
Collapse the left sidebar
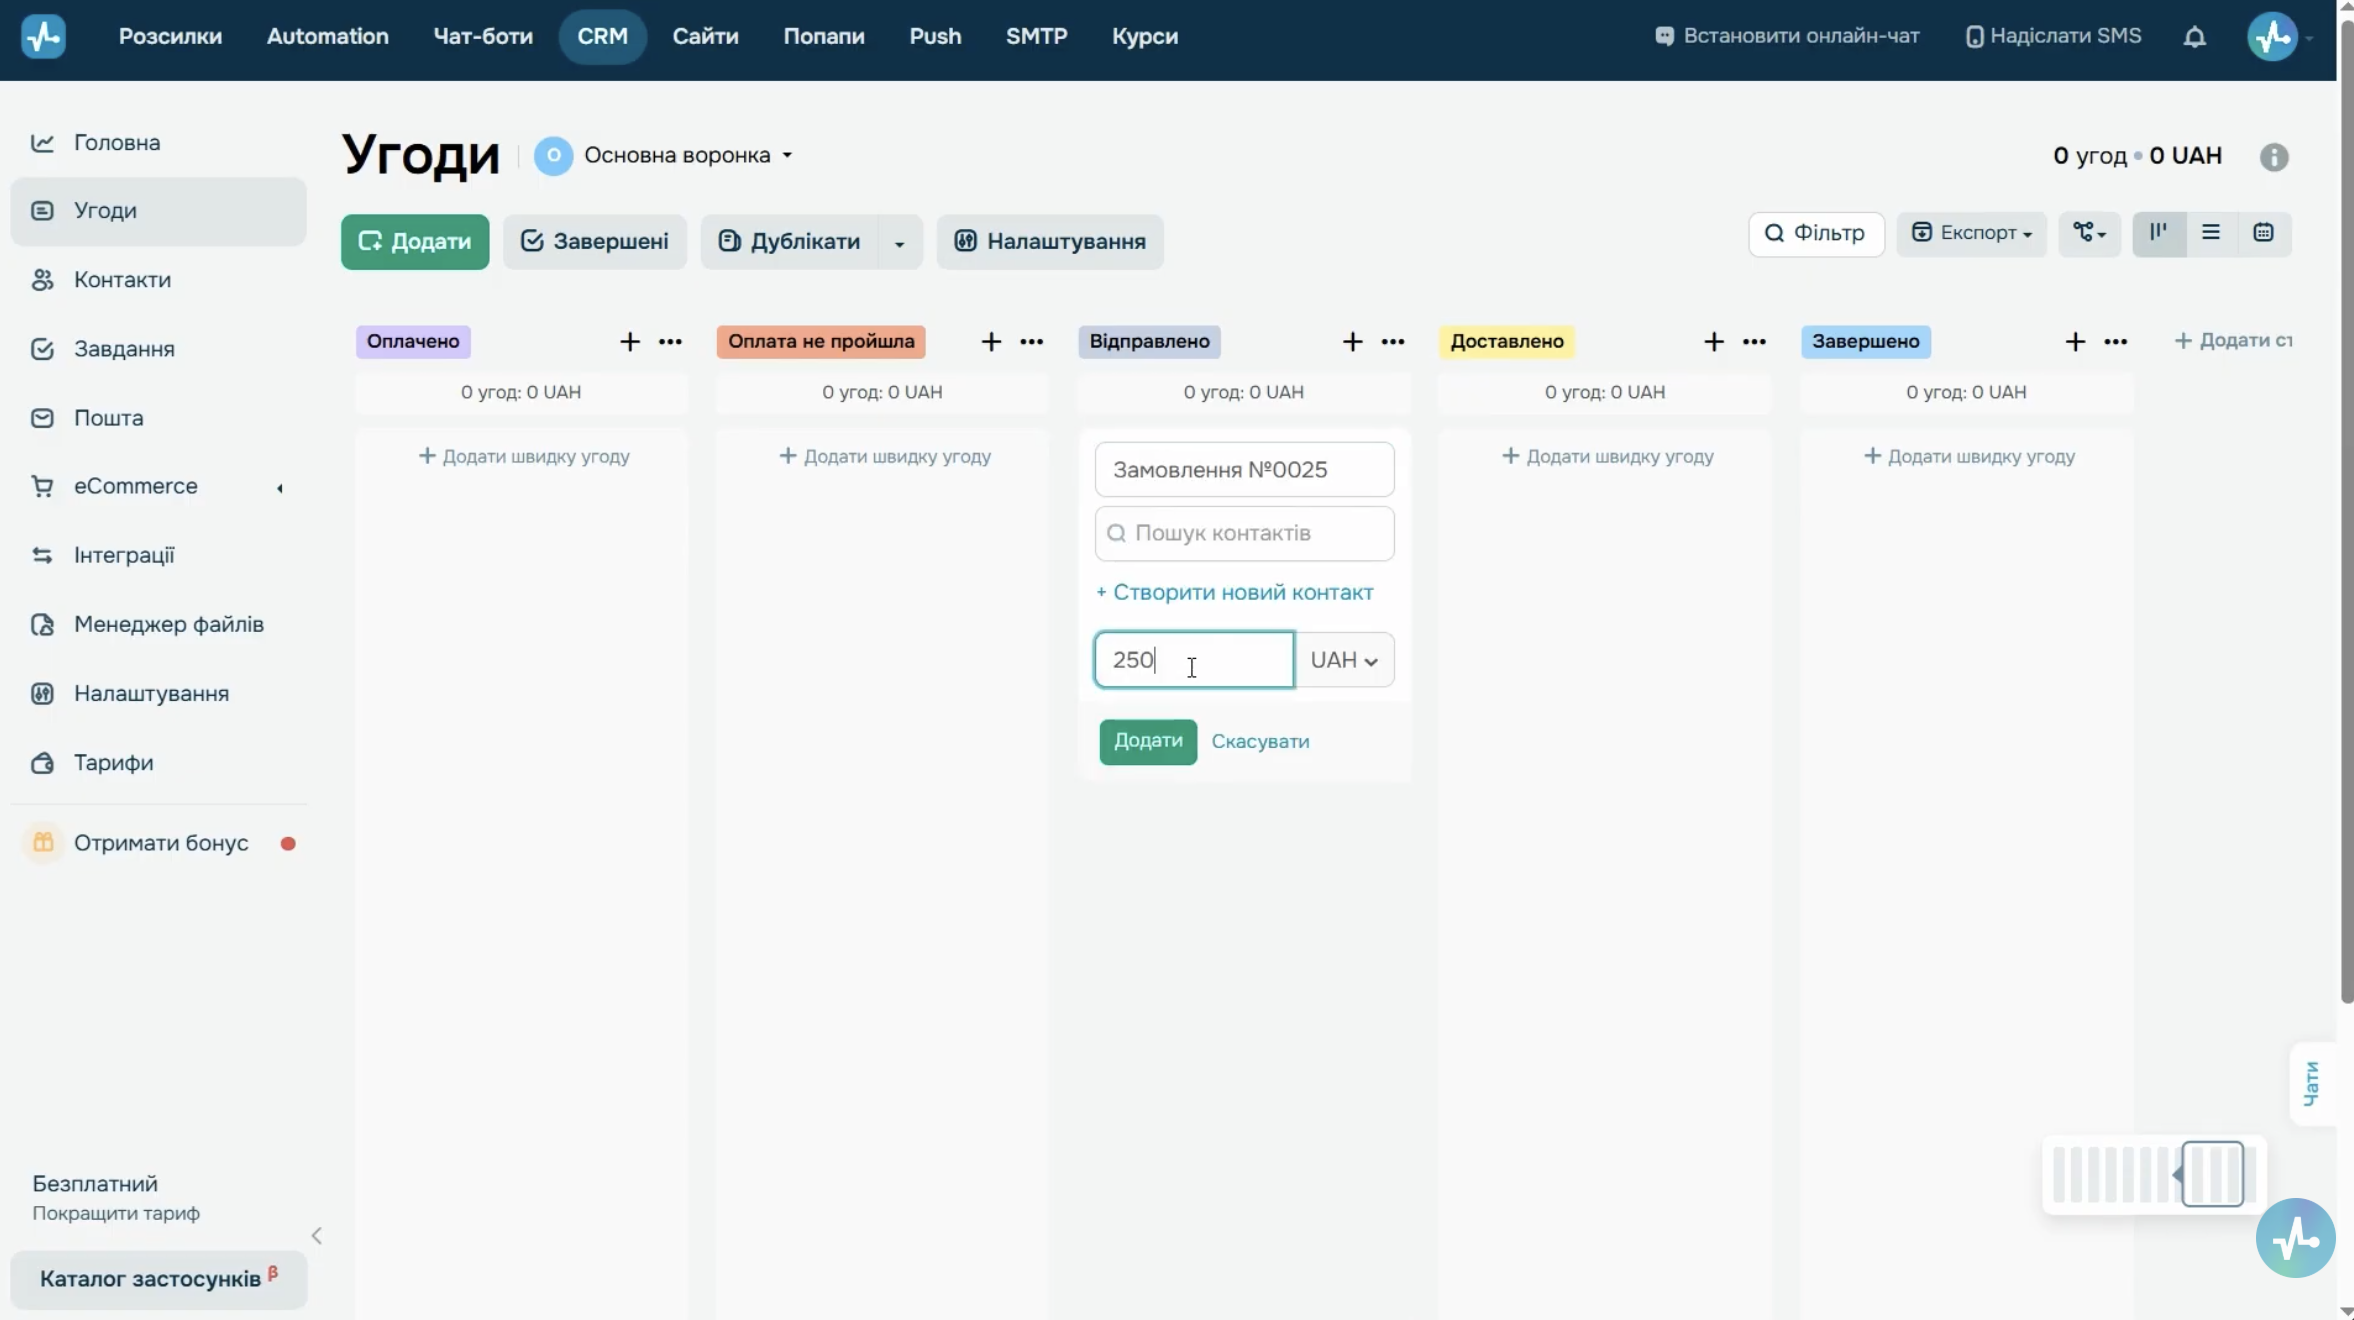click(316, 1236)
